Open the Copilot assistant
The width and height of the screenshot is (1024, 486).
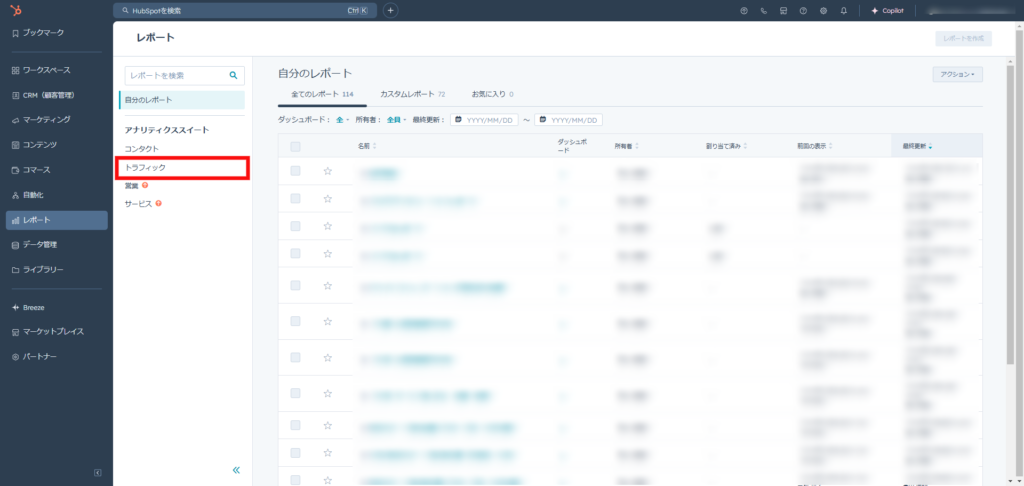(x=888, y=10)
